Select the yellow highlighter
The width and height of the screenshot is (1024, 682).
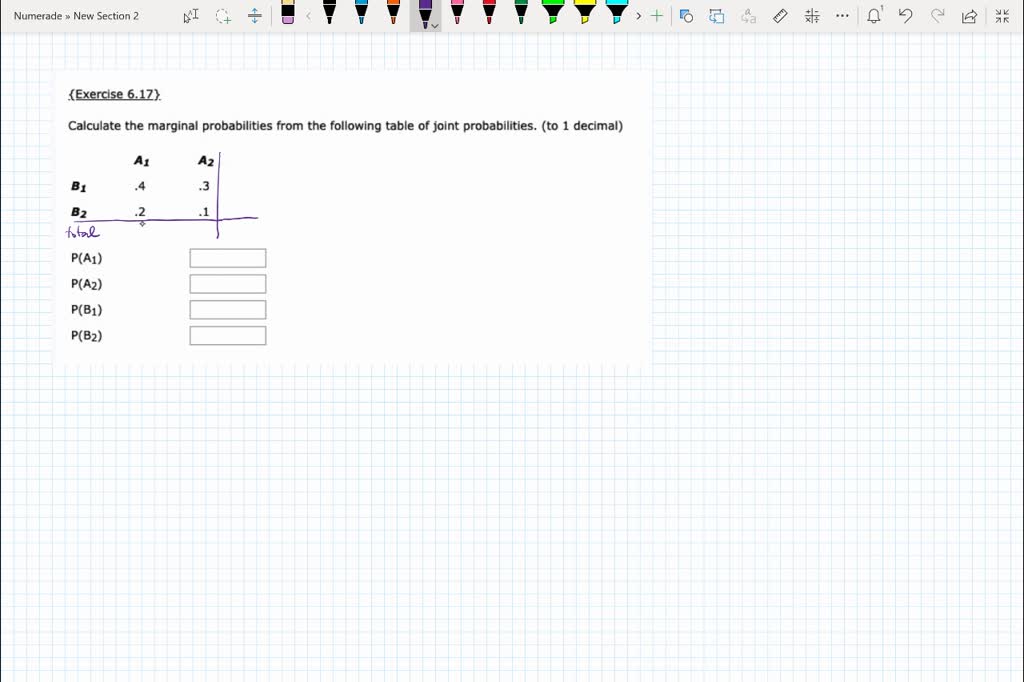tap(585, 16)
